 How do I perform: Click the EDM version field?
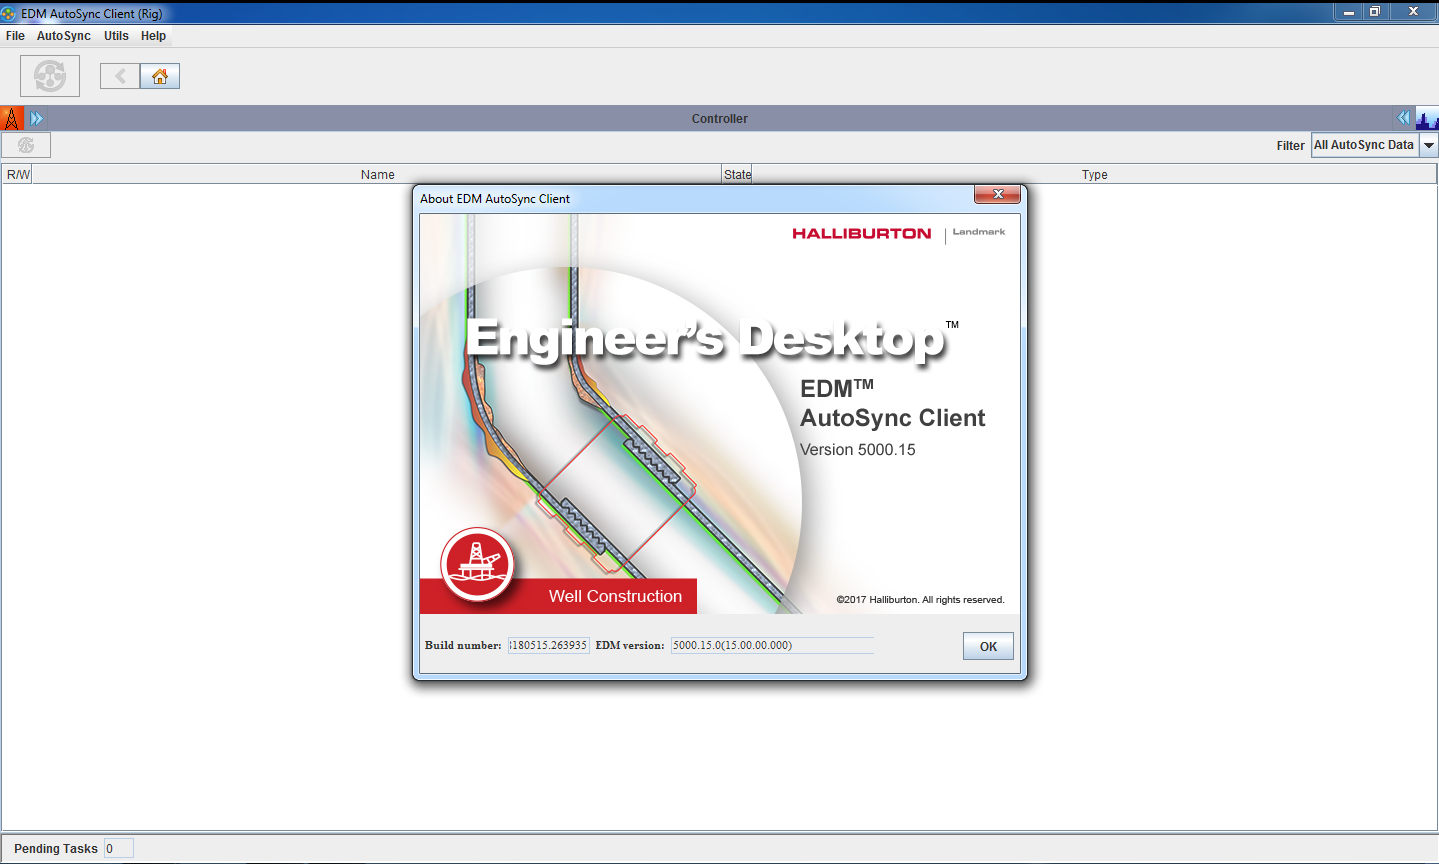point(772,645)
